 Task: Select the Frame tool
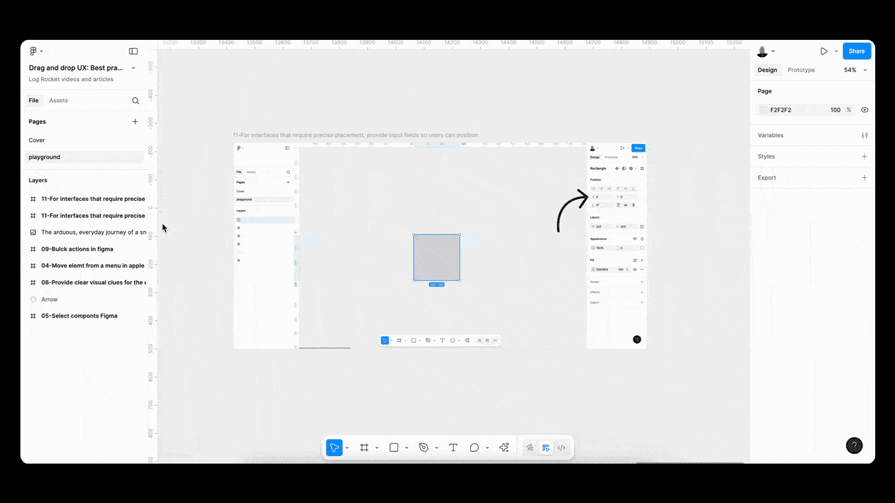pos(364,448)
